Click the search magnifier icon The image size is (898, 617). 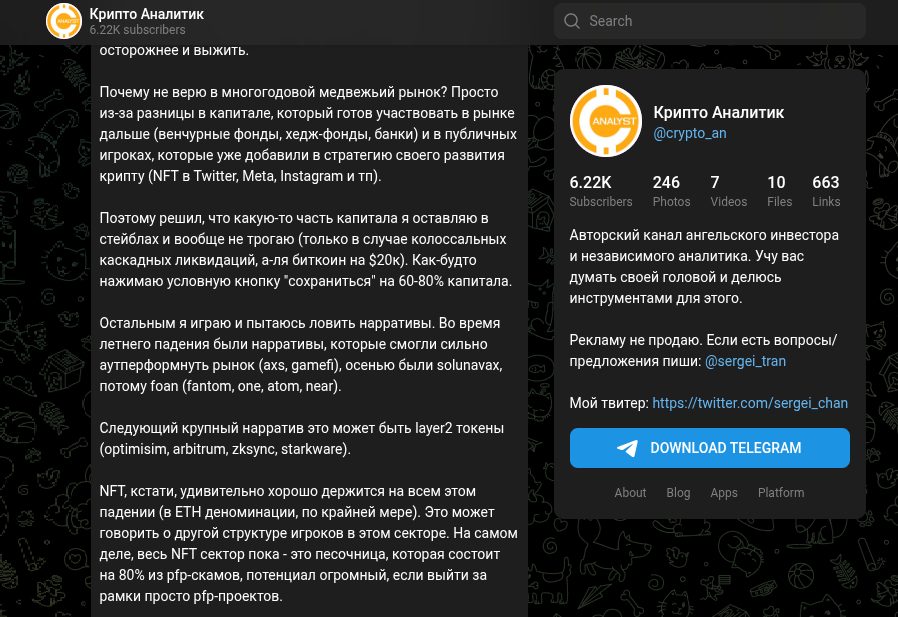click(572, 21)
